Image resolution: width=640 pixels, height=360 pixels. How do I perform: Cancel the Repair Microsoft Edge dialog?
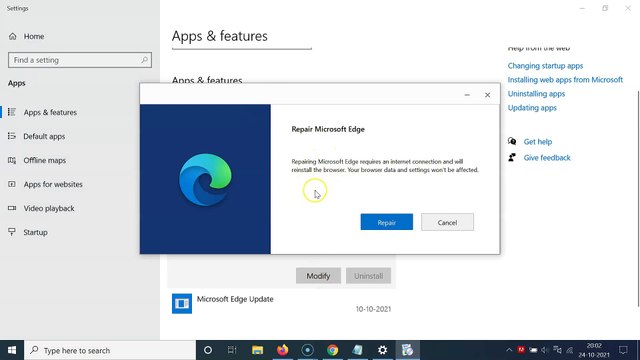coord(447,222)
